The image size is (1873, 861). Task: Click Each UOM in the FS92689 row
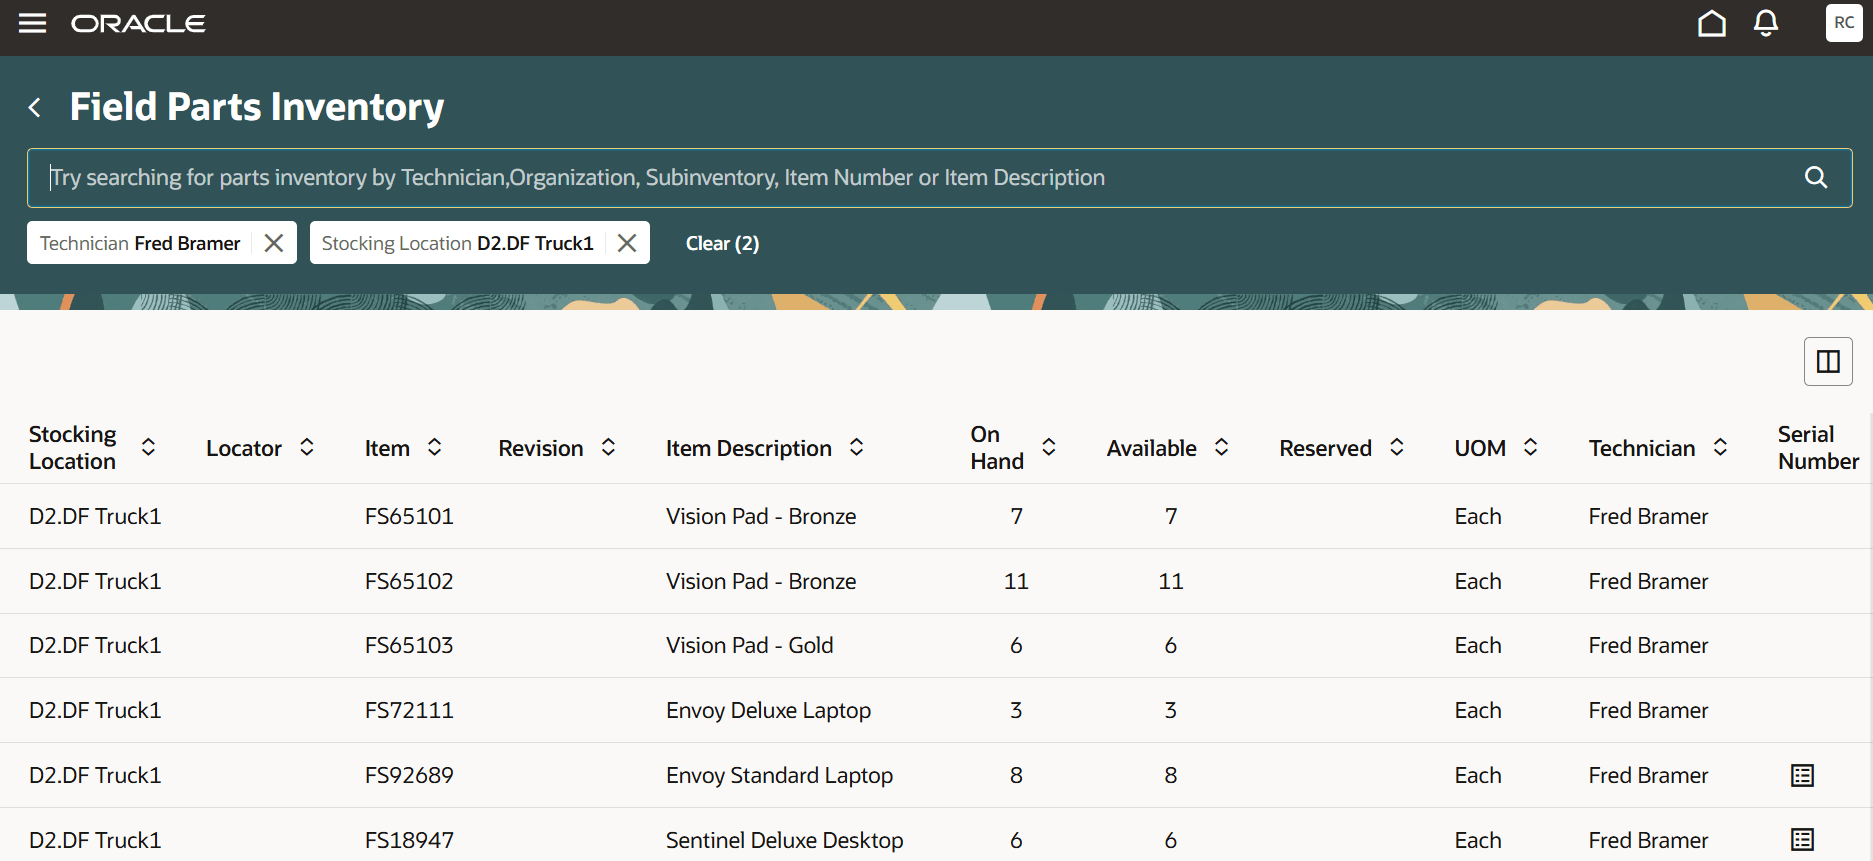[1478, 775]
